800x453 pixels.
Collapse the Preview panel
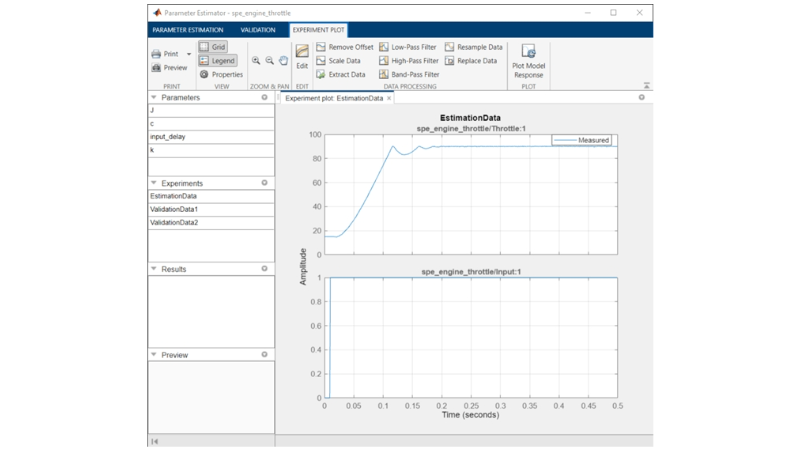[x=154, y=355]
